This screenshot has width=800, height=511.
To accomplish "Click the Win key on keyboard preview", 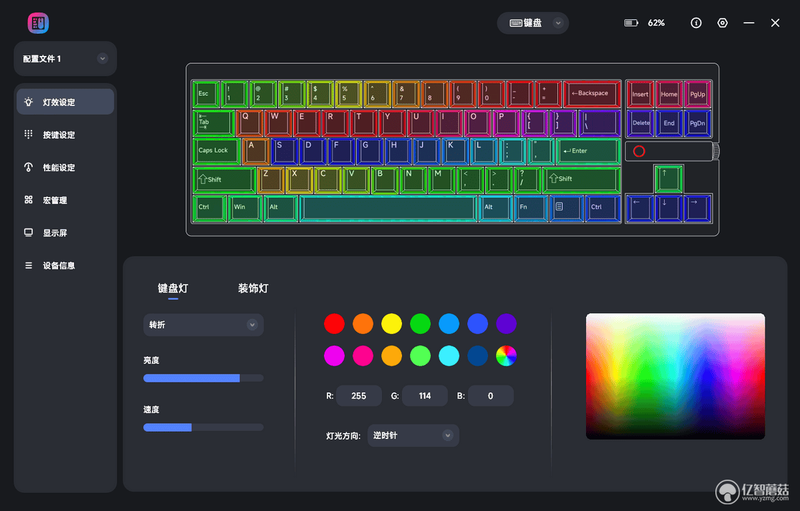I will pos(244,208).
